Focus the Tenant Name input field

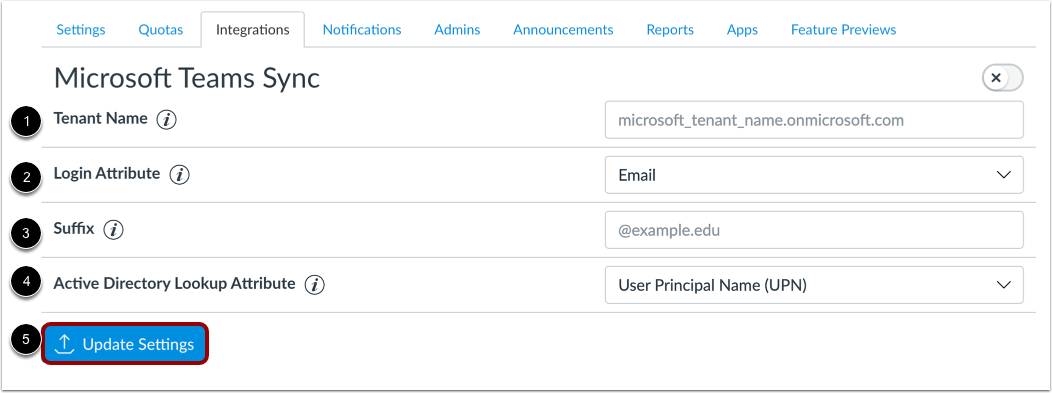814,120
